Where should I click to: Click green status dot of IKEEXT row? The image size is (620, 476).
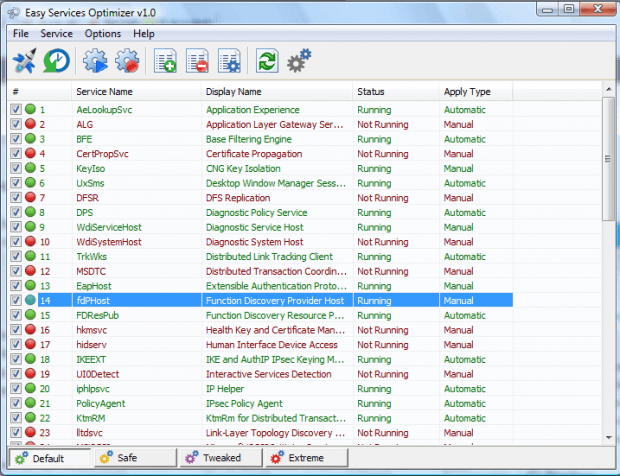30,359
